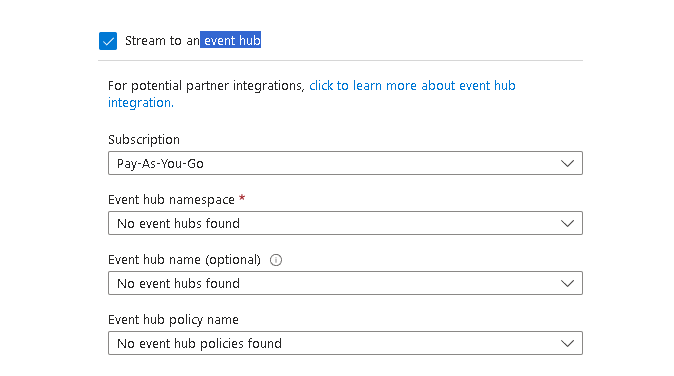674x376 pixels.
Task: Click the 'Event hub policy name' label
Action: (x=173, y=320)
